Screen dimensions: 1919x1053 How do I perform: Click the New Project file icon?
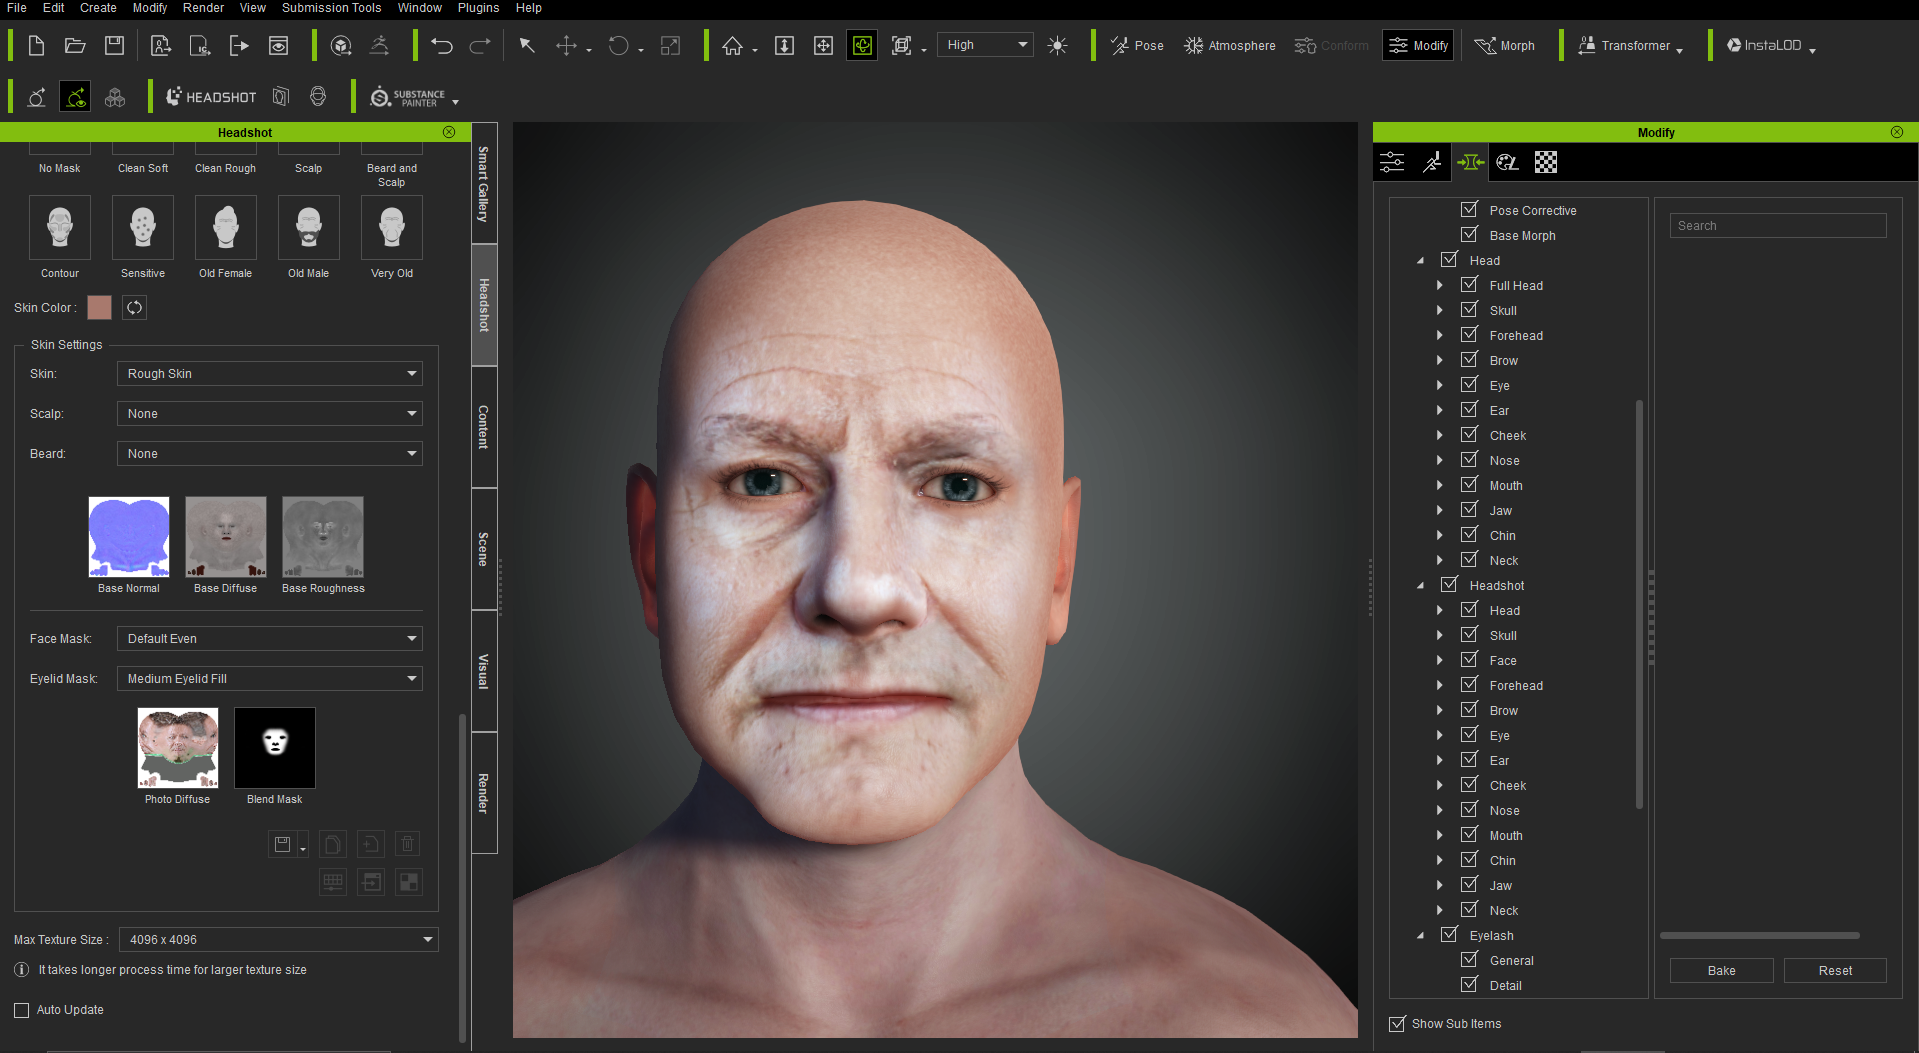coord(36,46)
